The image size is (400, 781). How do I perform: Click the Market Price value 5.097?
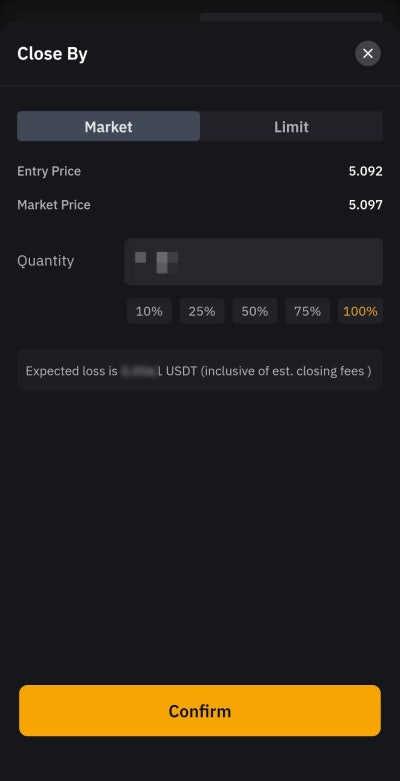(365, 205)
